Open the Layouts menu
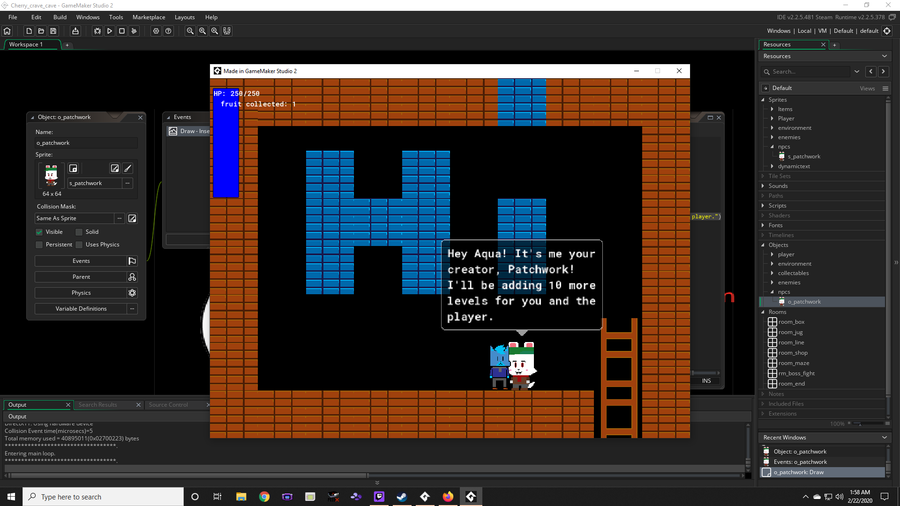The height and width of the screenshot is (506, 900). tap(184, 17)
